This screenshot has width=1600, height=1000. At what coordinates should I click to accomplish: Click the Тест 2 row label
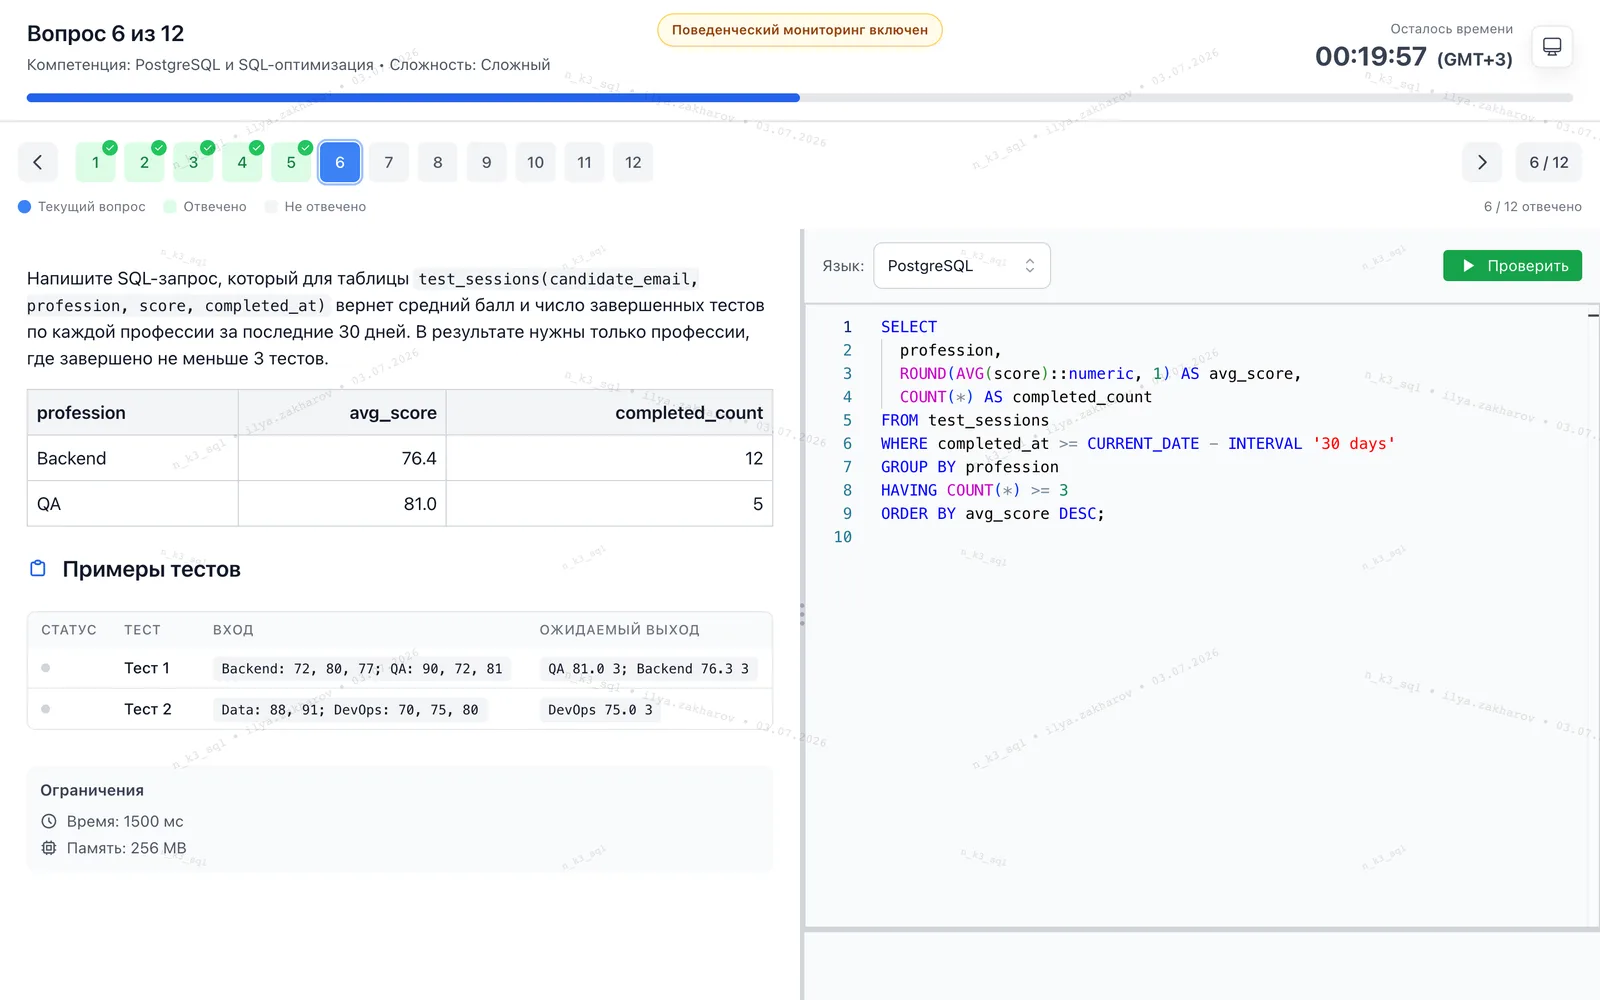[148, 709]
